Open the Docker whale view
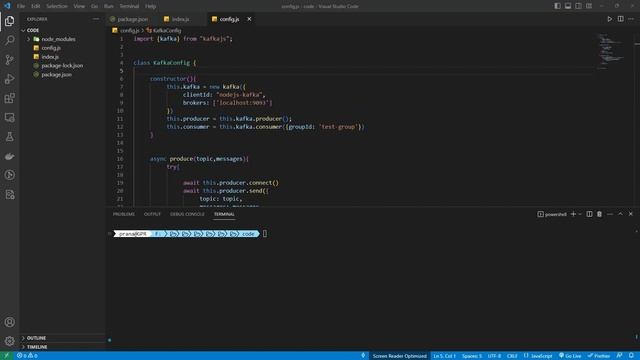This screenshot has height=360, width=640. [9, 156]
